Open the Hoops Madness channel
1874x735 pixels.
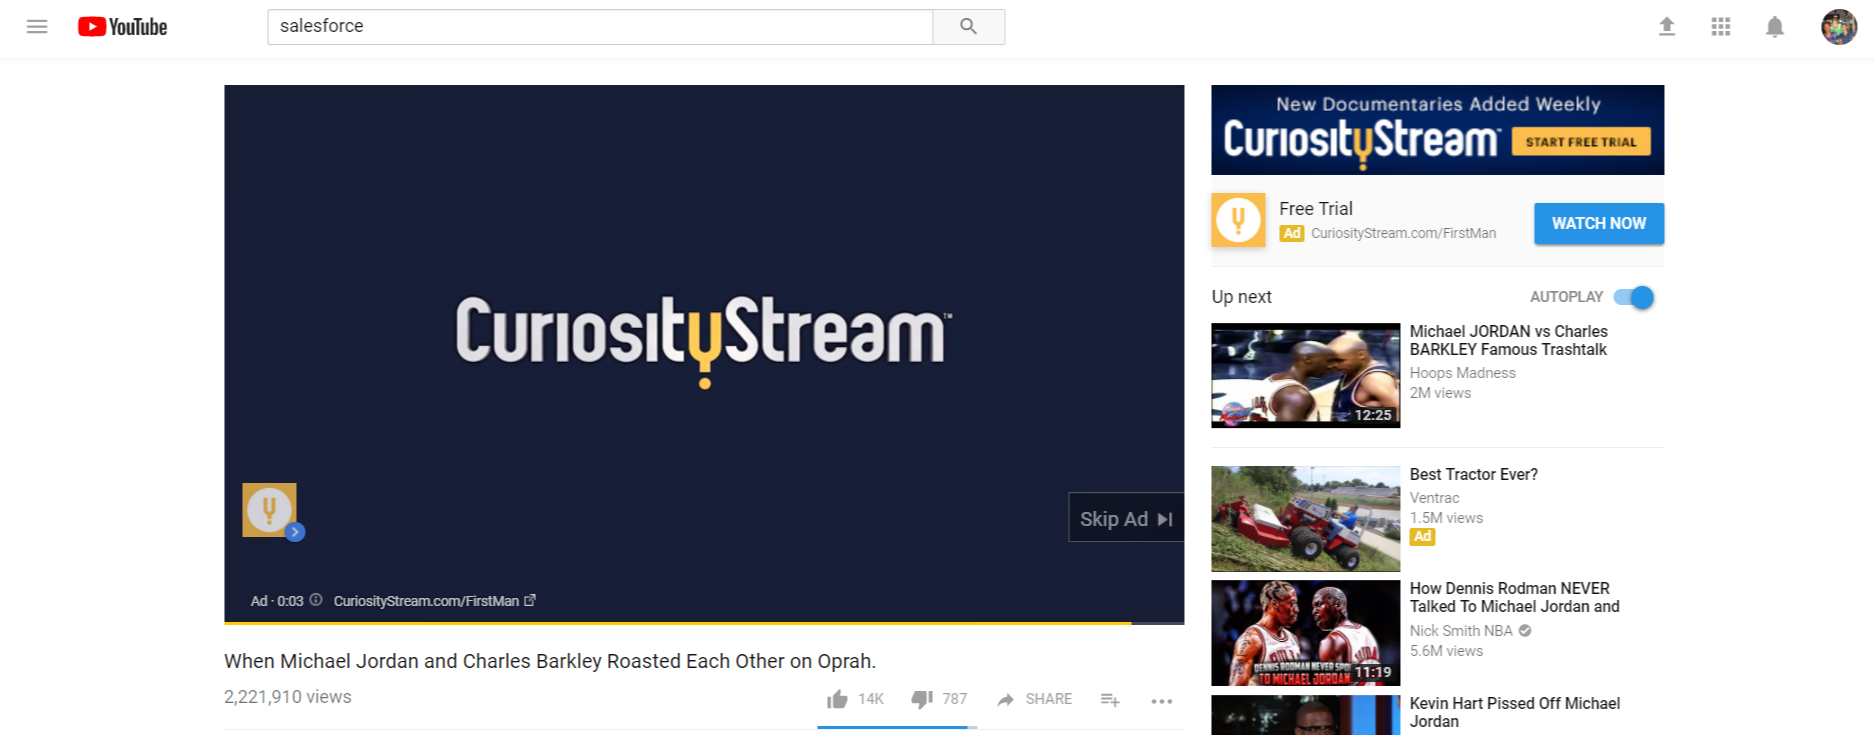point(1462,373)
